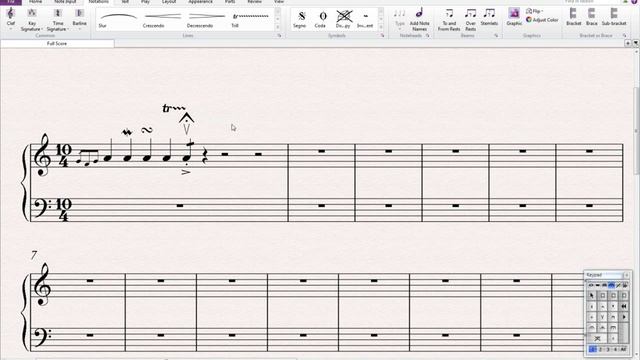The image size is (640, 360).
Task: Apply beam Over Rests
Action: click(471, 19)
